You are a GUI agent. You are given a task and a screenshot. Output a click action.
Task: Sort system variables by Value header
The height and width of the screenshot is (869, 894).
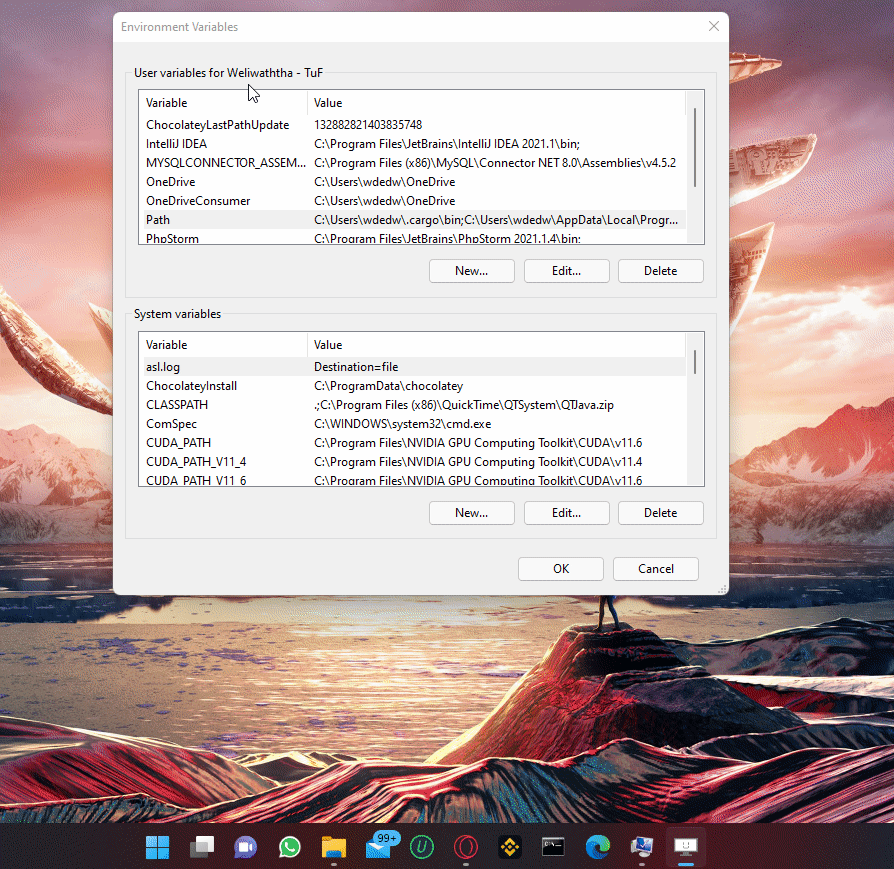[x=496, y=345]
